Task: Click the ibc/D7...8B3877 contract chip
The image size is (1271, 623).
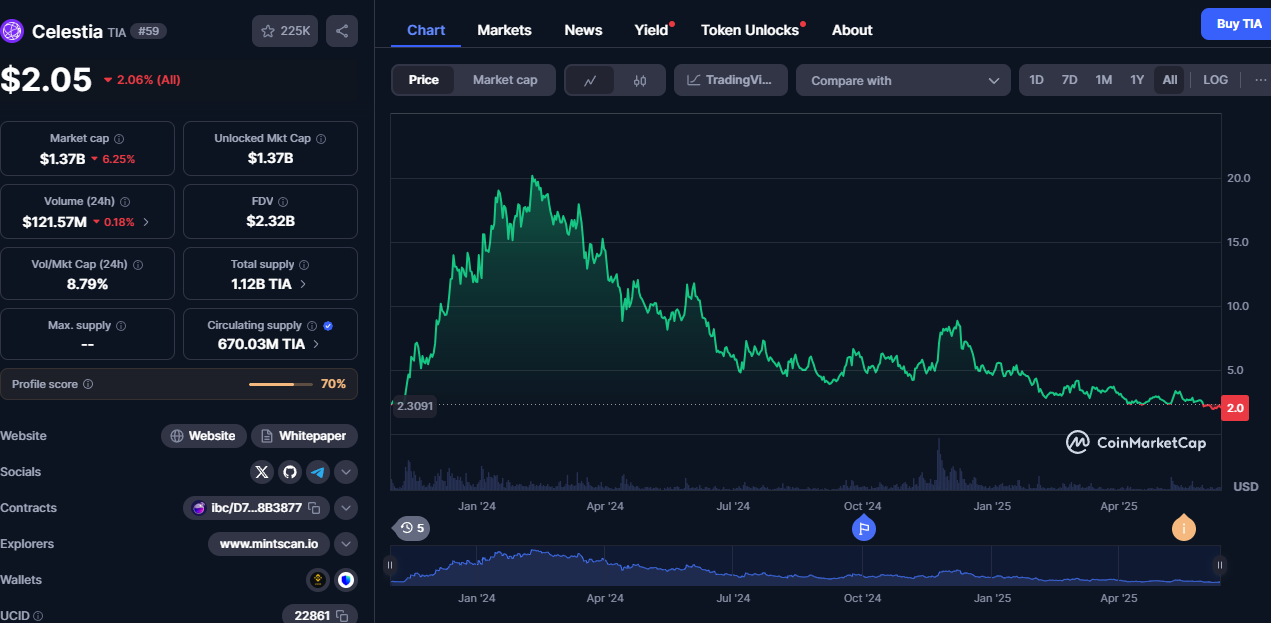Action: [x=256, y=508]
